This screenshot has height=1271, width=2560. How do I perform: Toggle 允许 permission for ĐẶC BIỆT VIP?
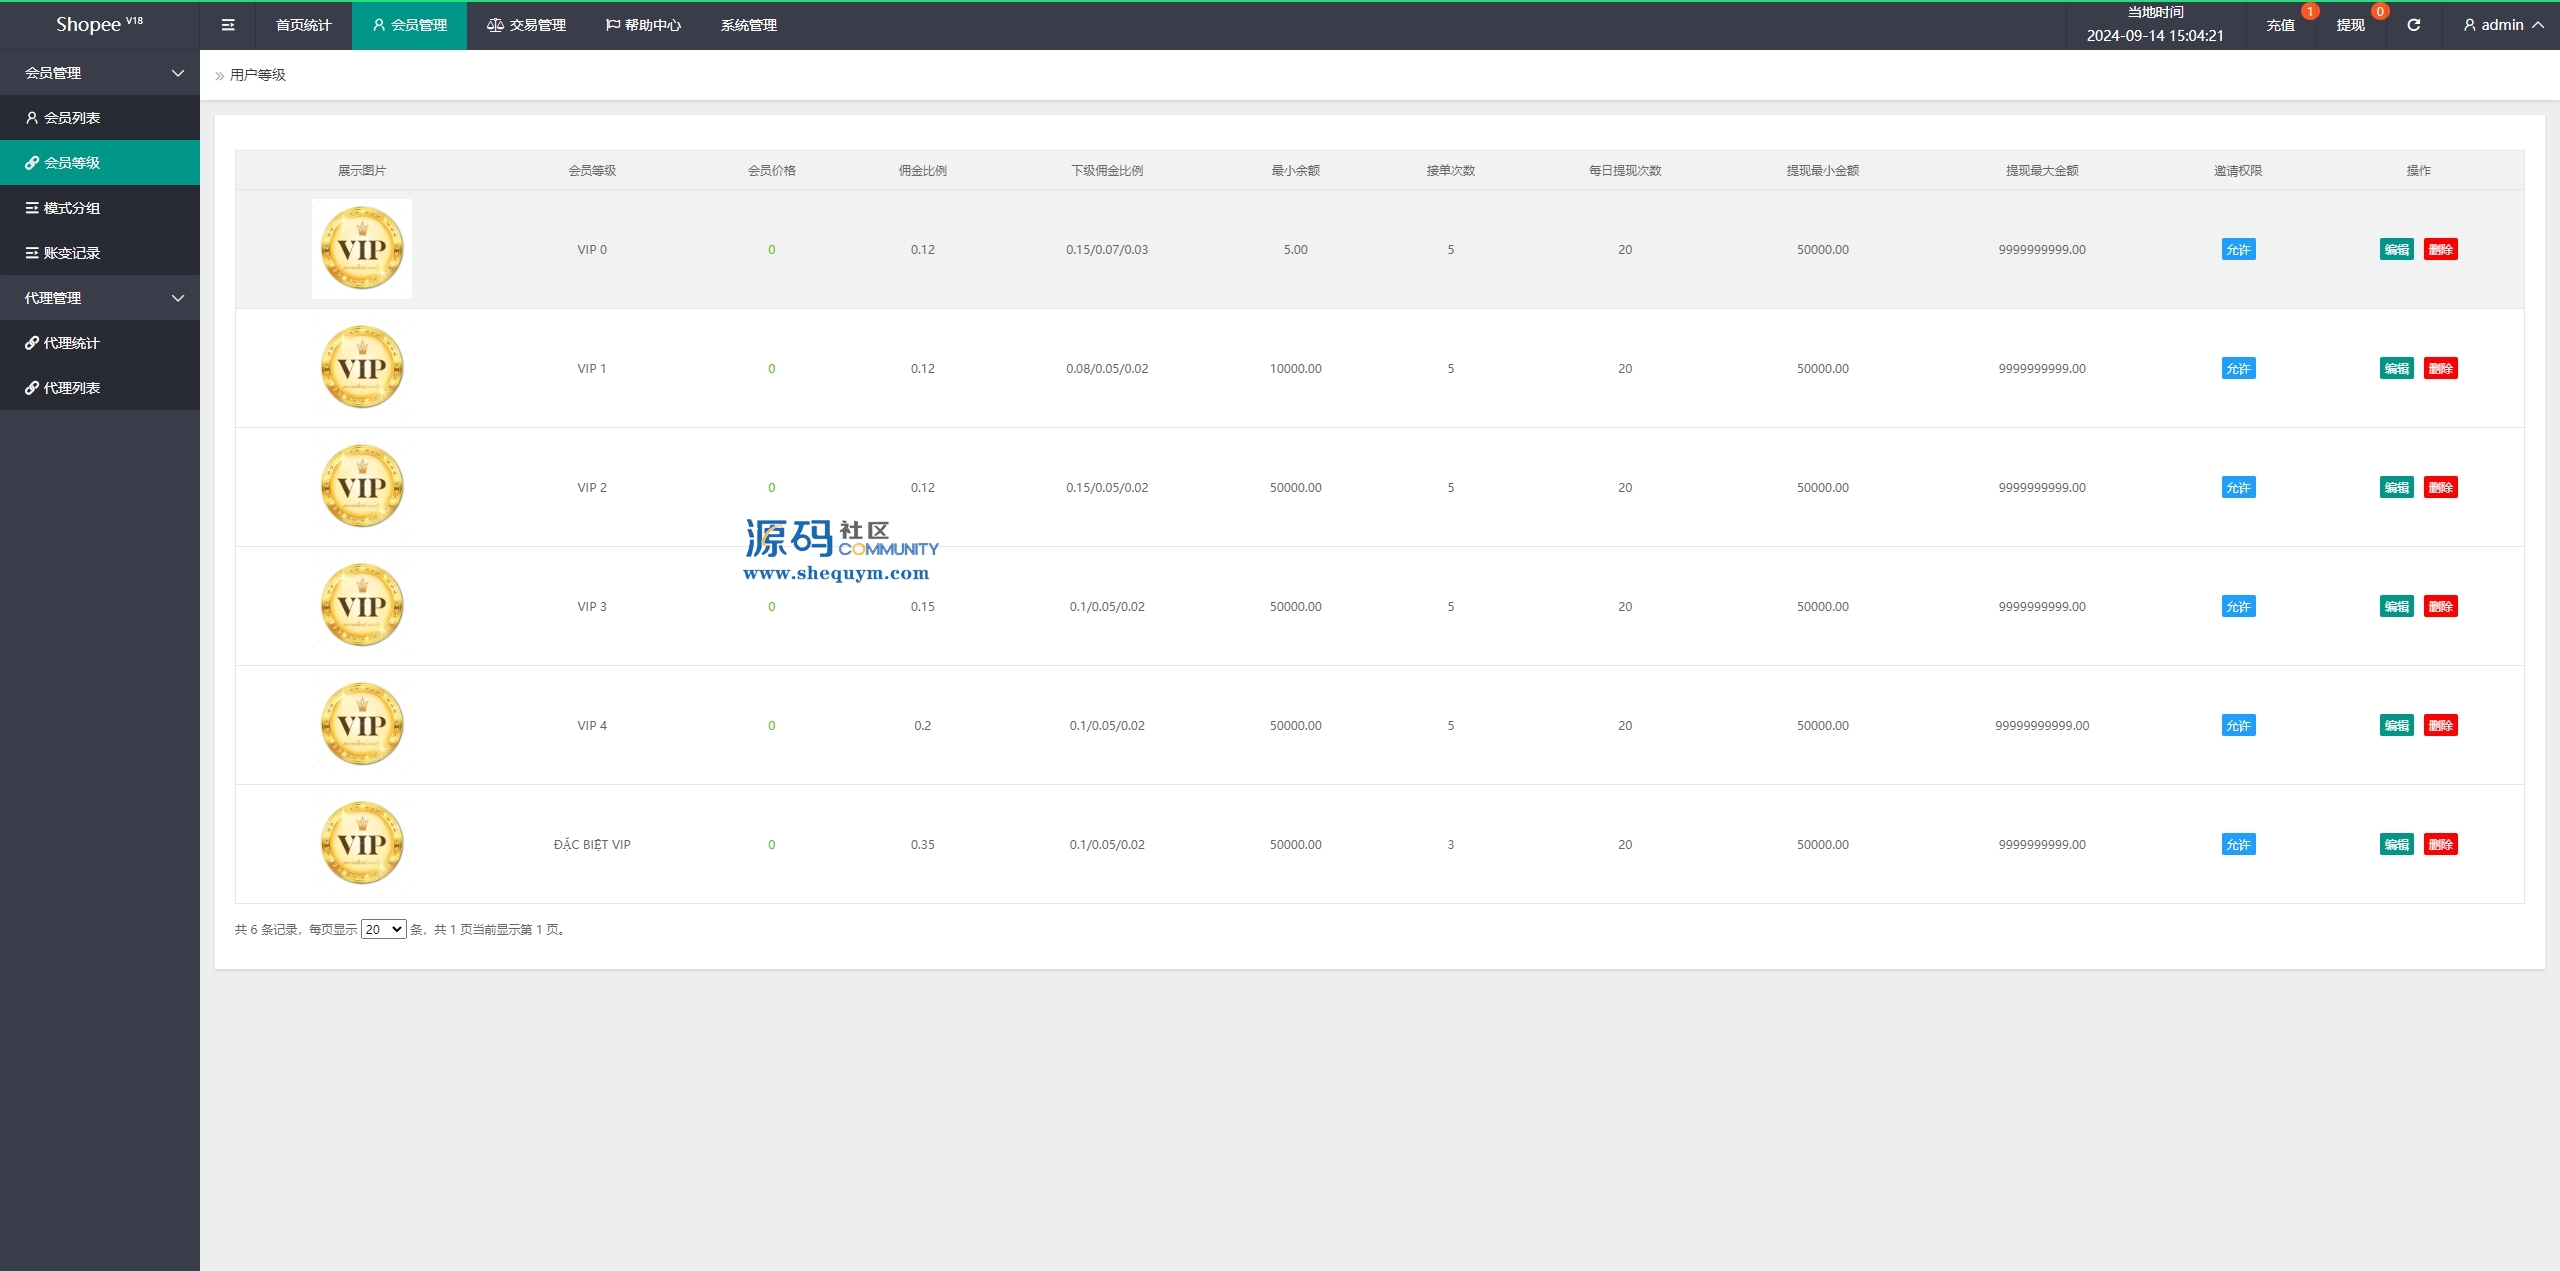tap(2238, 845)
